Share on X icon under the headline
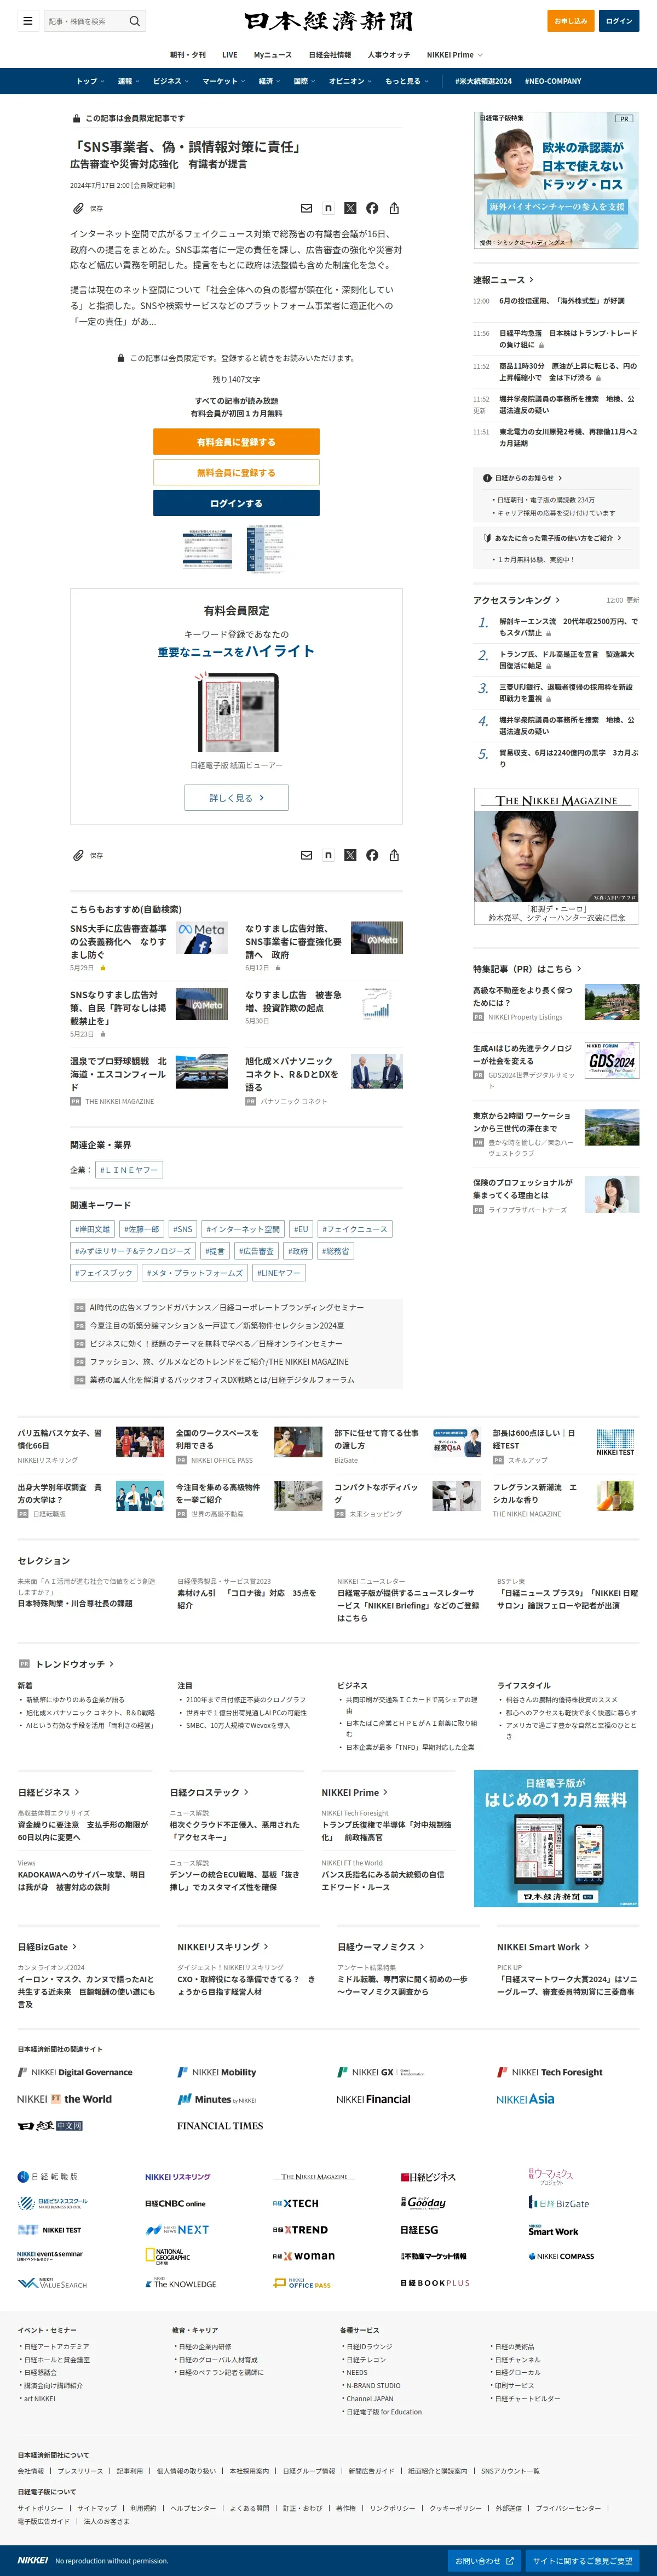This screenshot has width=657, height=2576. click(350, 208)
